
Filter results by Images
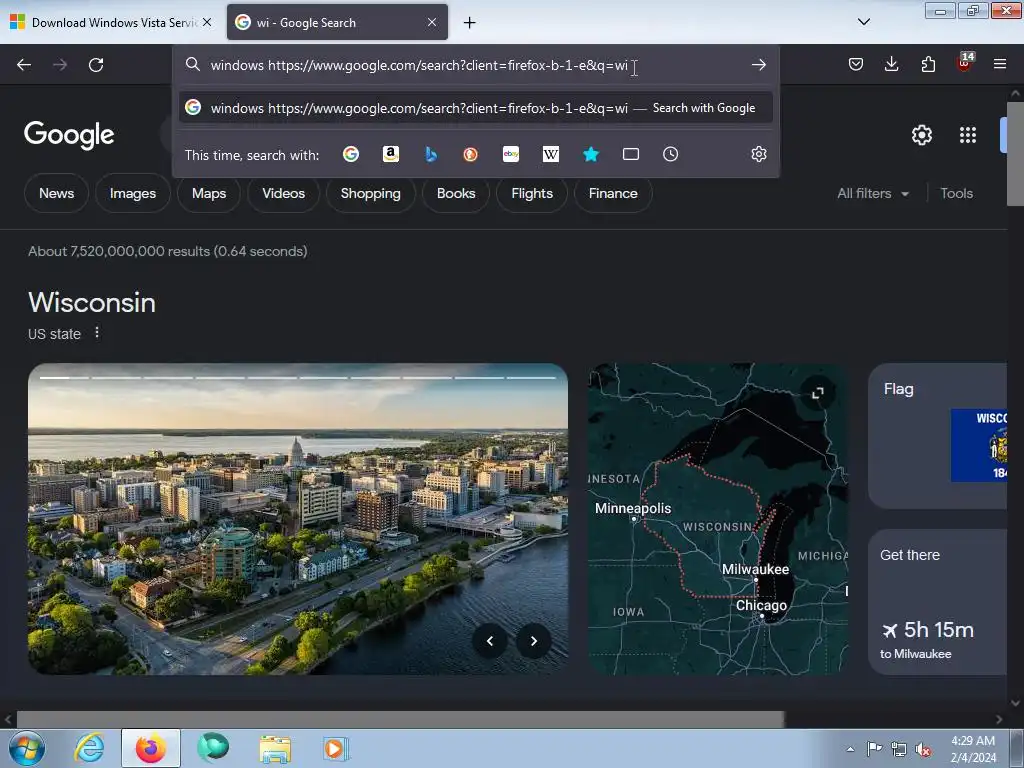click(x=133, y=193)
